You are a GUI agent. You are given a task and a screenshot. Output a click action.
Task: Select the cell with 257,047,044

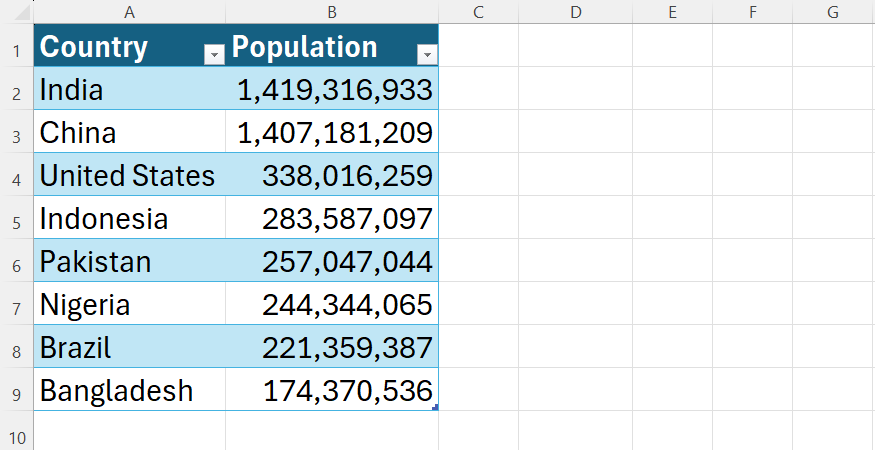click(332, 260)
